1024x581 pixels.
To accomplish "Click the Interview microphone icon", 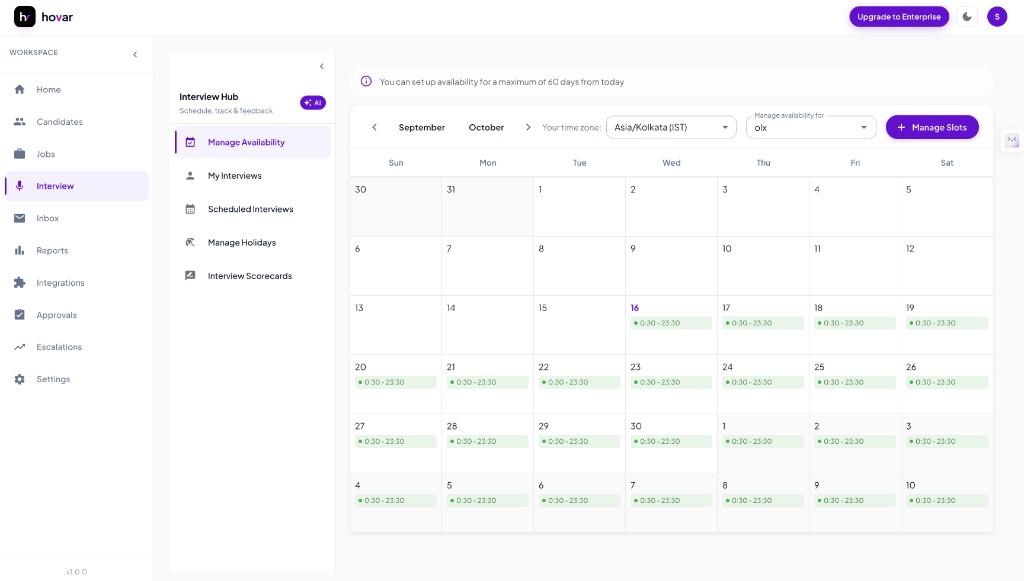I will coord(20,186).
